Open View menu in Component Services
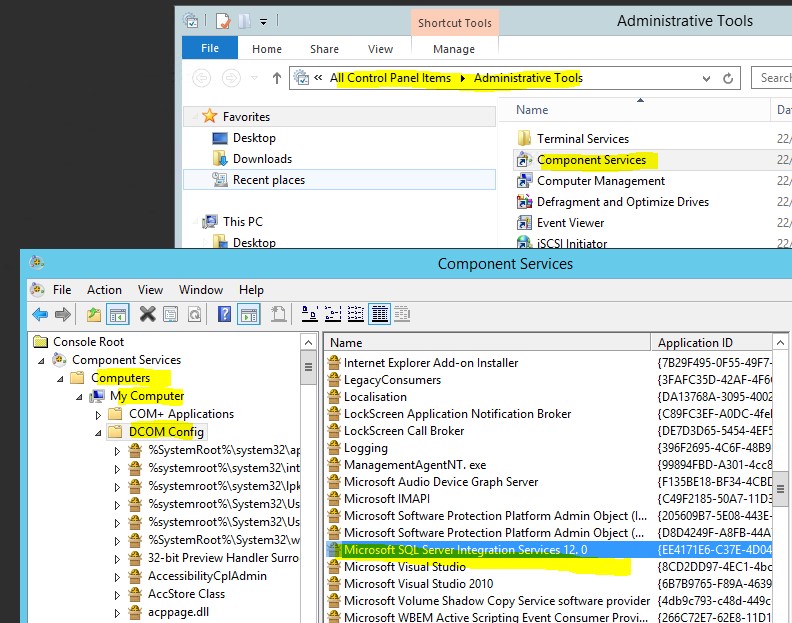 coord(150,290)
